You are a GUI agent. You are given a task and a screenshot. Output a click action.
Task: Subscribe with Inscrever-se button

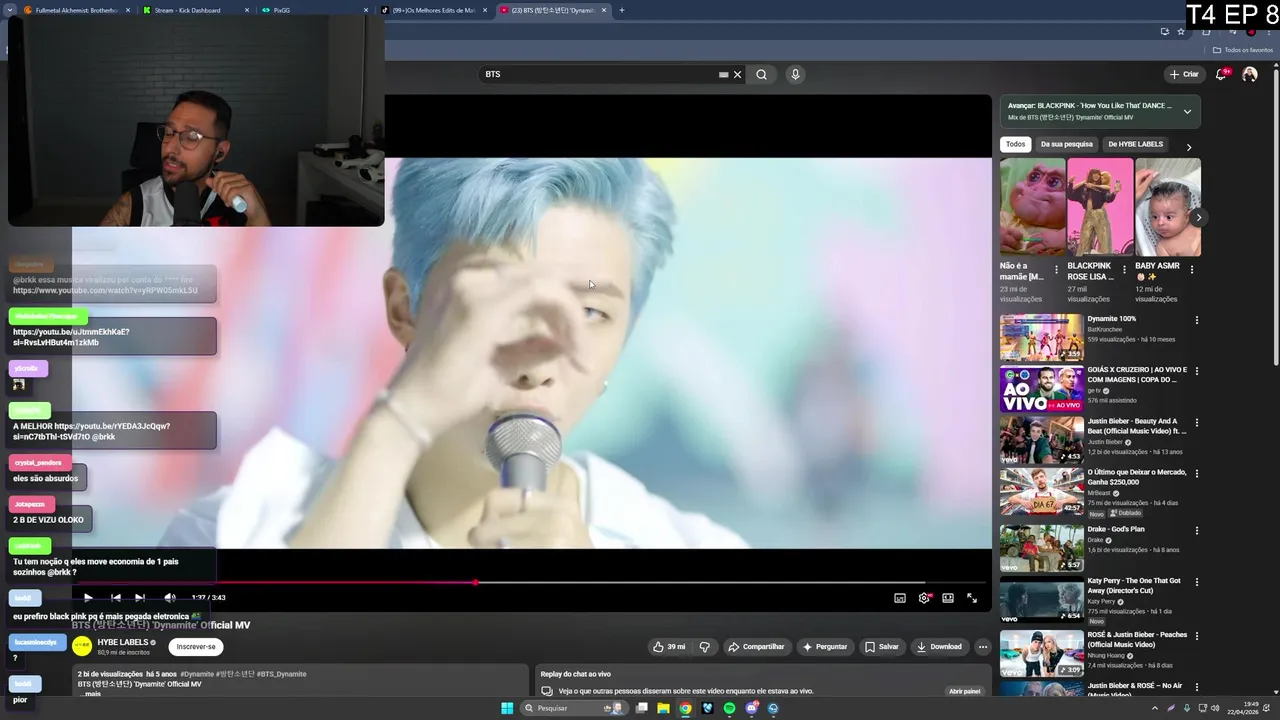(196, 647)
